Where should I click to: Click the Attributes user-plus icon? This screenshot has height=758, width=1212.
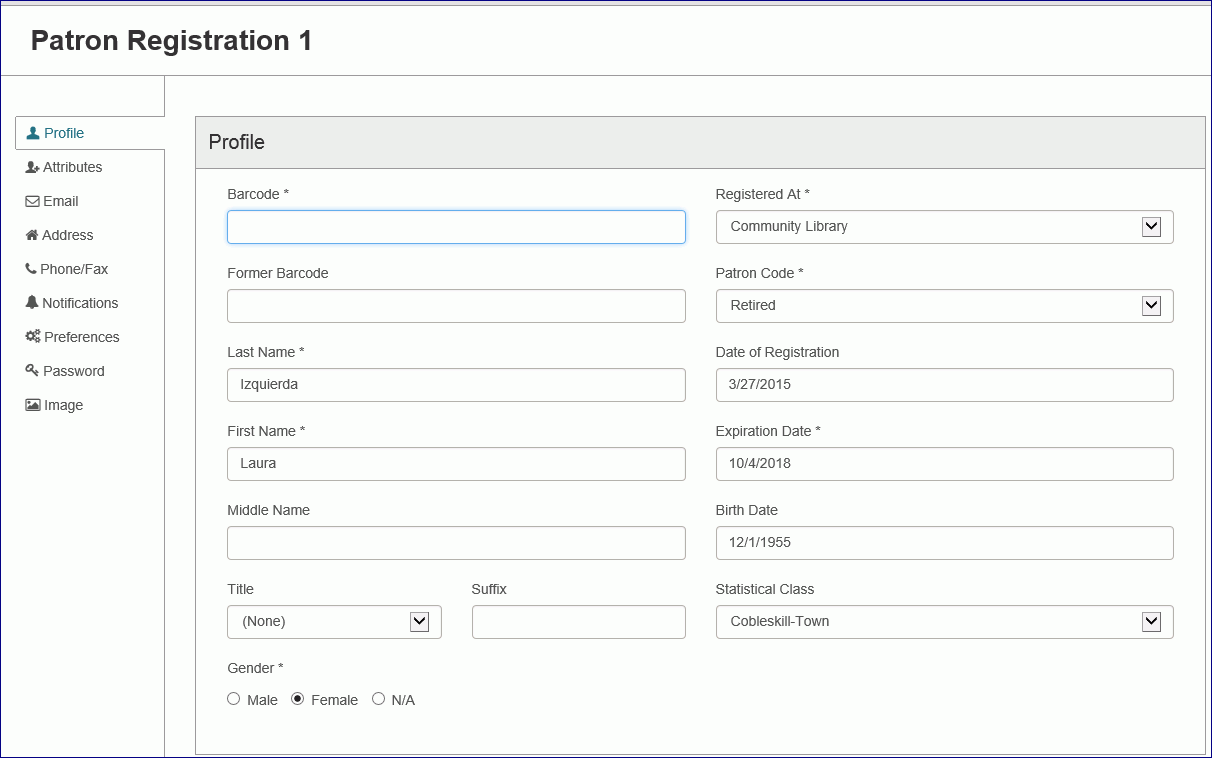coord(33,167)
